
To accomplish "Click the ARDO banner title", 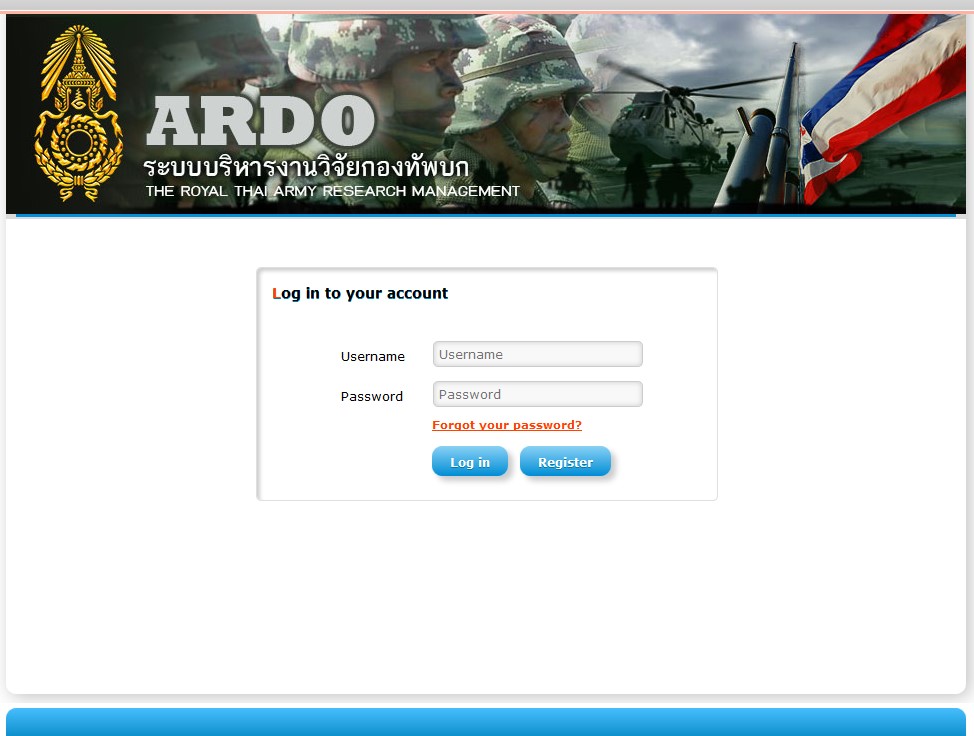I will (260, 121).
